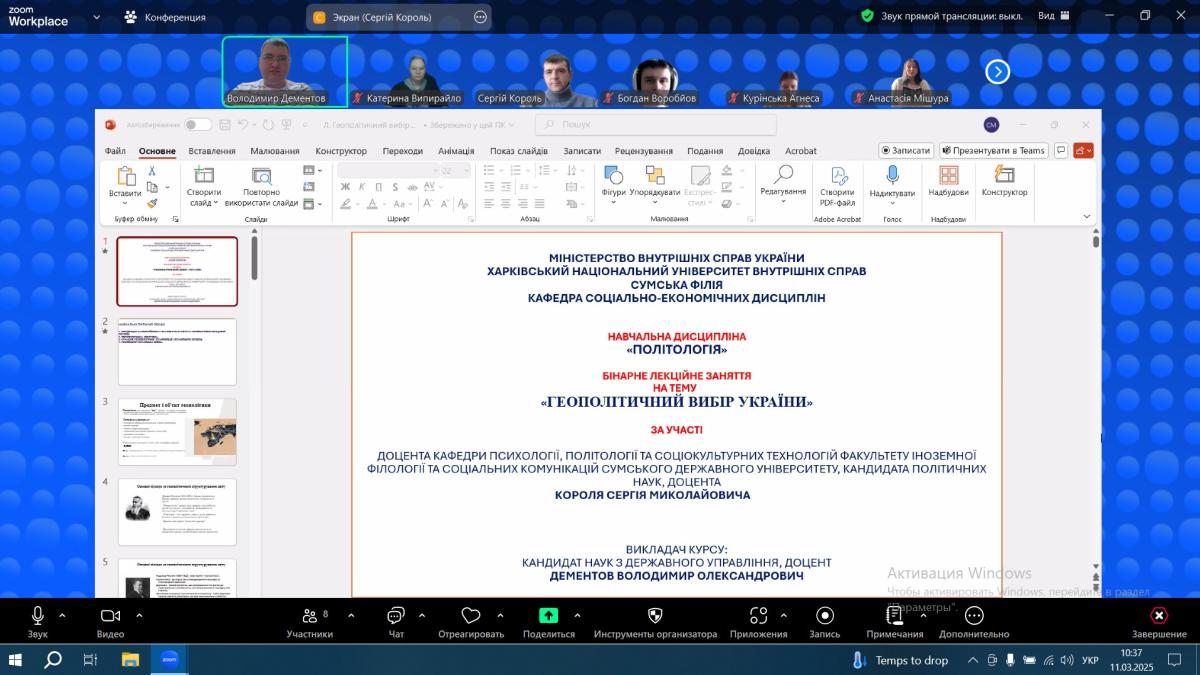Screen dimensions: 1200x675
Task: Turn on camera with Видео button
Action: [110, 616]
